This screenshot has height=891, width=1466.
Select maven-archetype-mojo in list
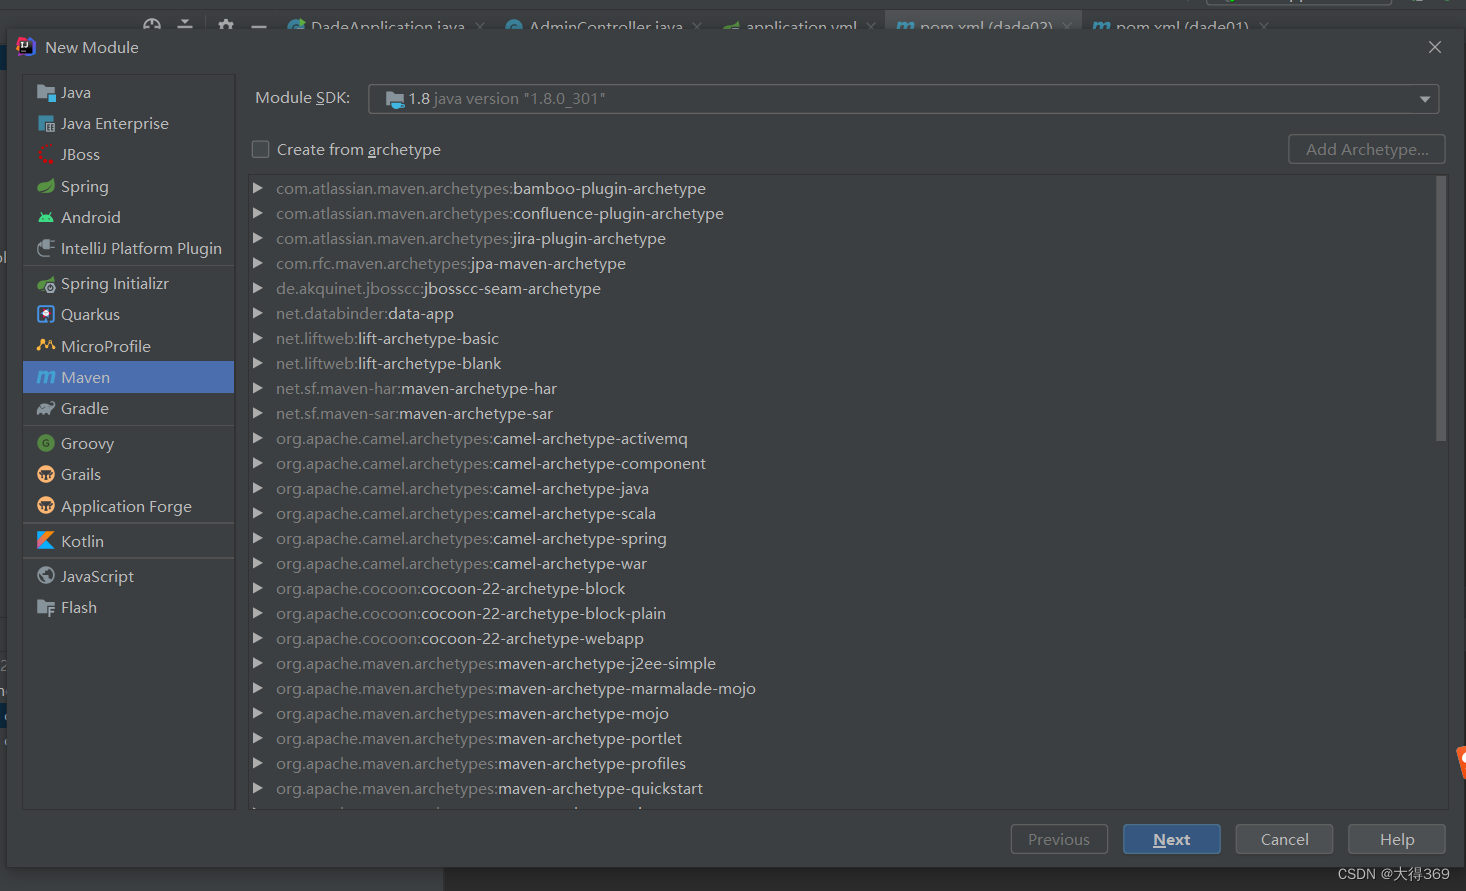point(842,713)
